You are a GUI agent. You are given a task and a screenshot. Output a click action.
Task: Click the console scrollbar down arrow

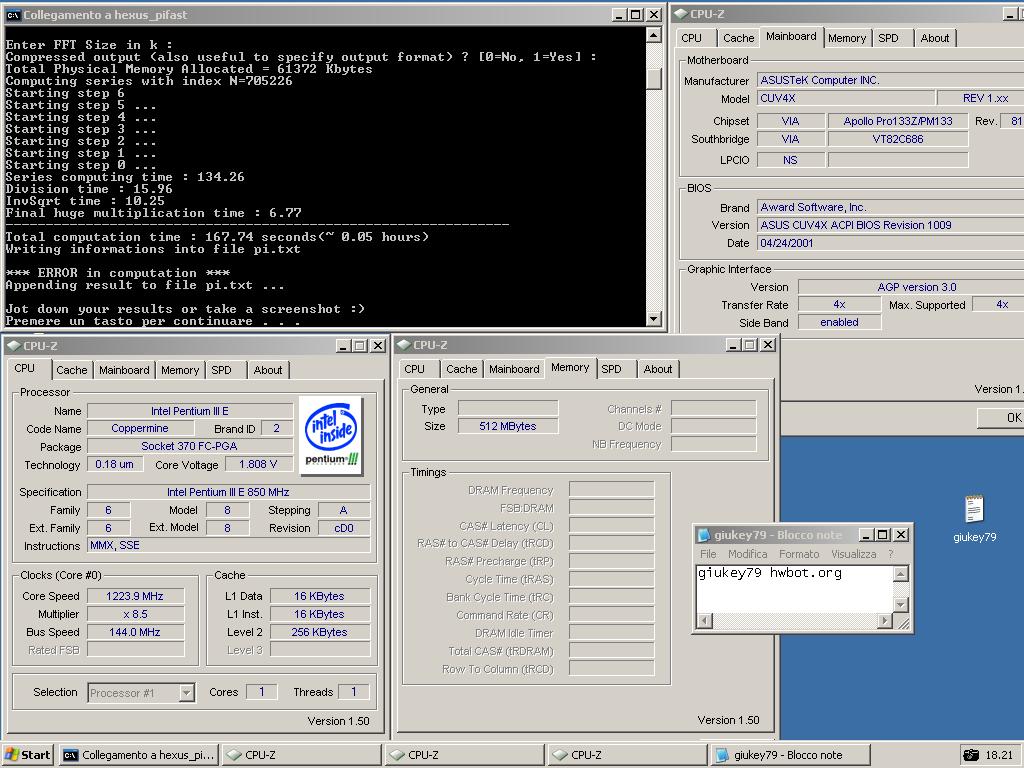click(654, 319)
